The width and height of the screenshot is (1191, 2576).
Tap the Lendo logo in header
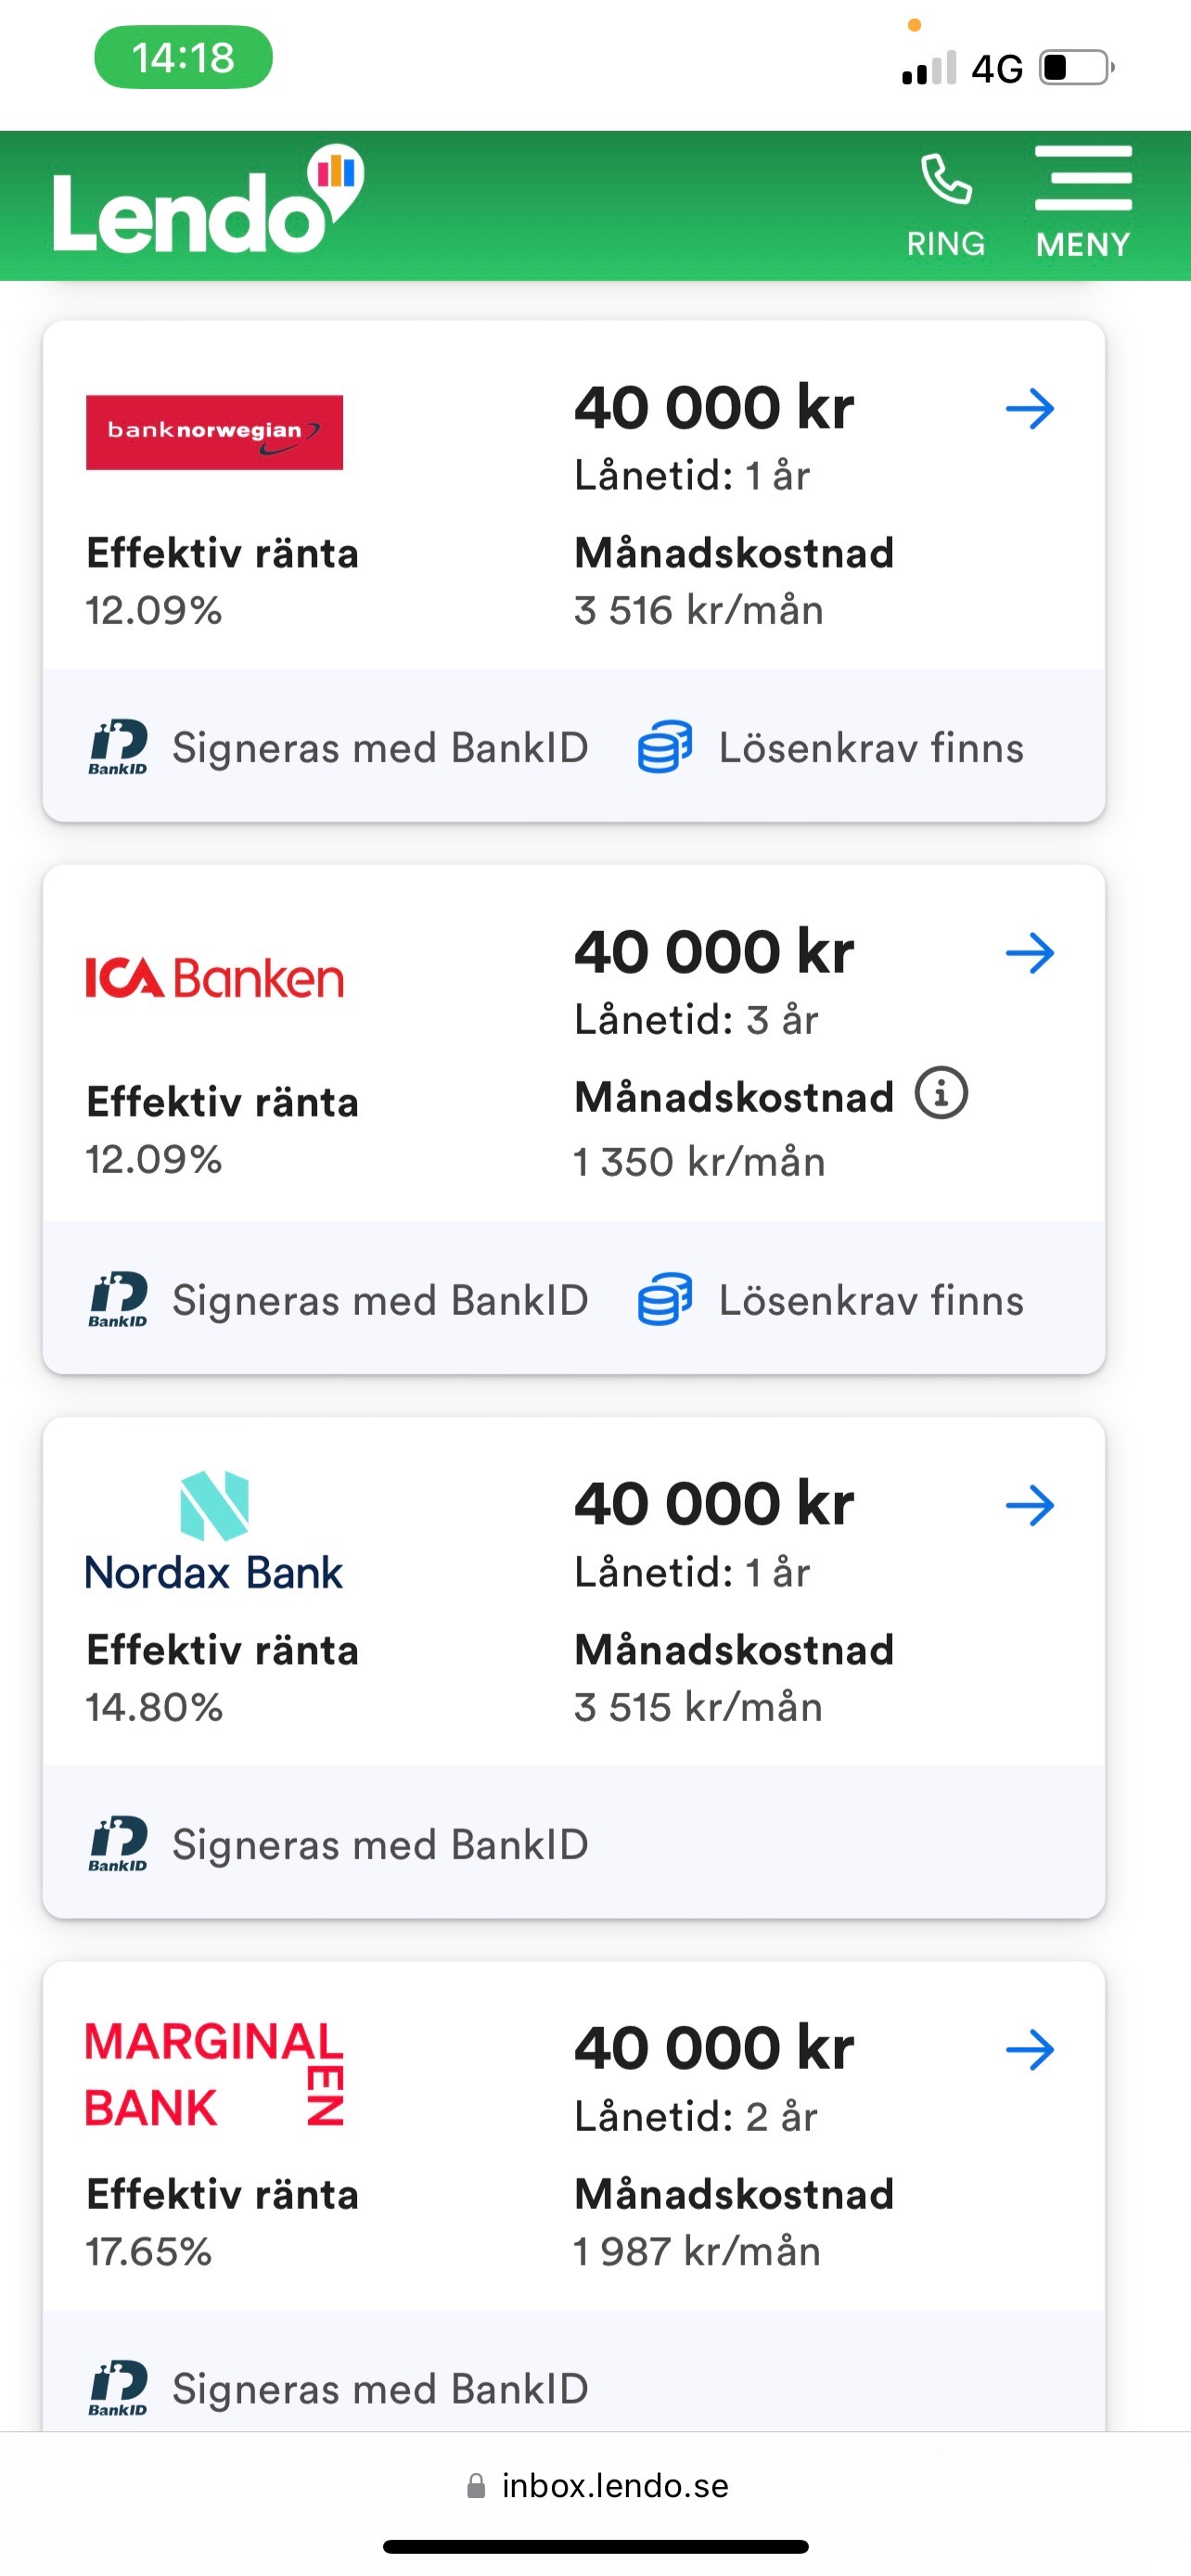point(207,203)
